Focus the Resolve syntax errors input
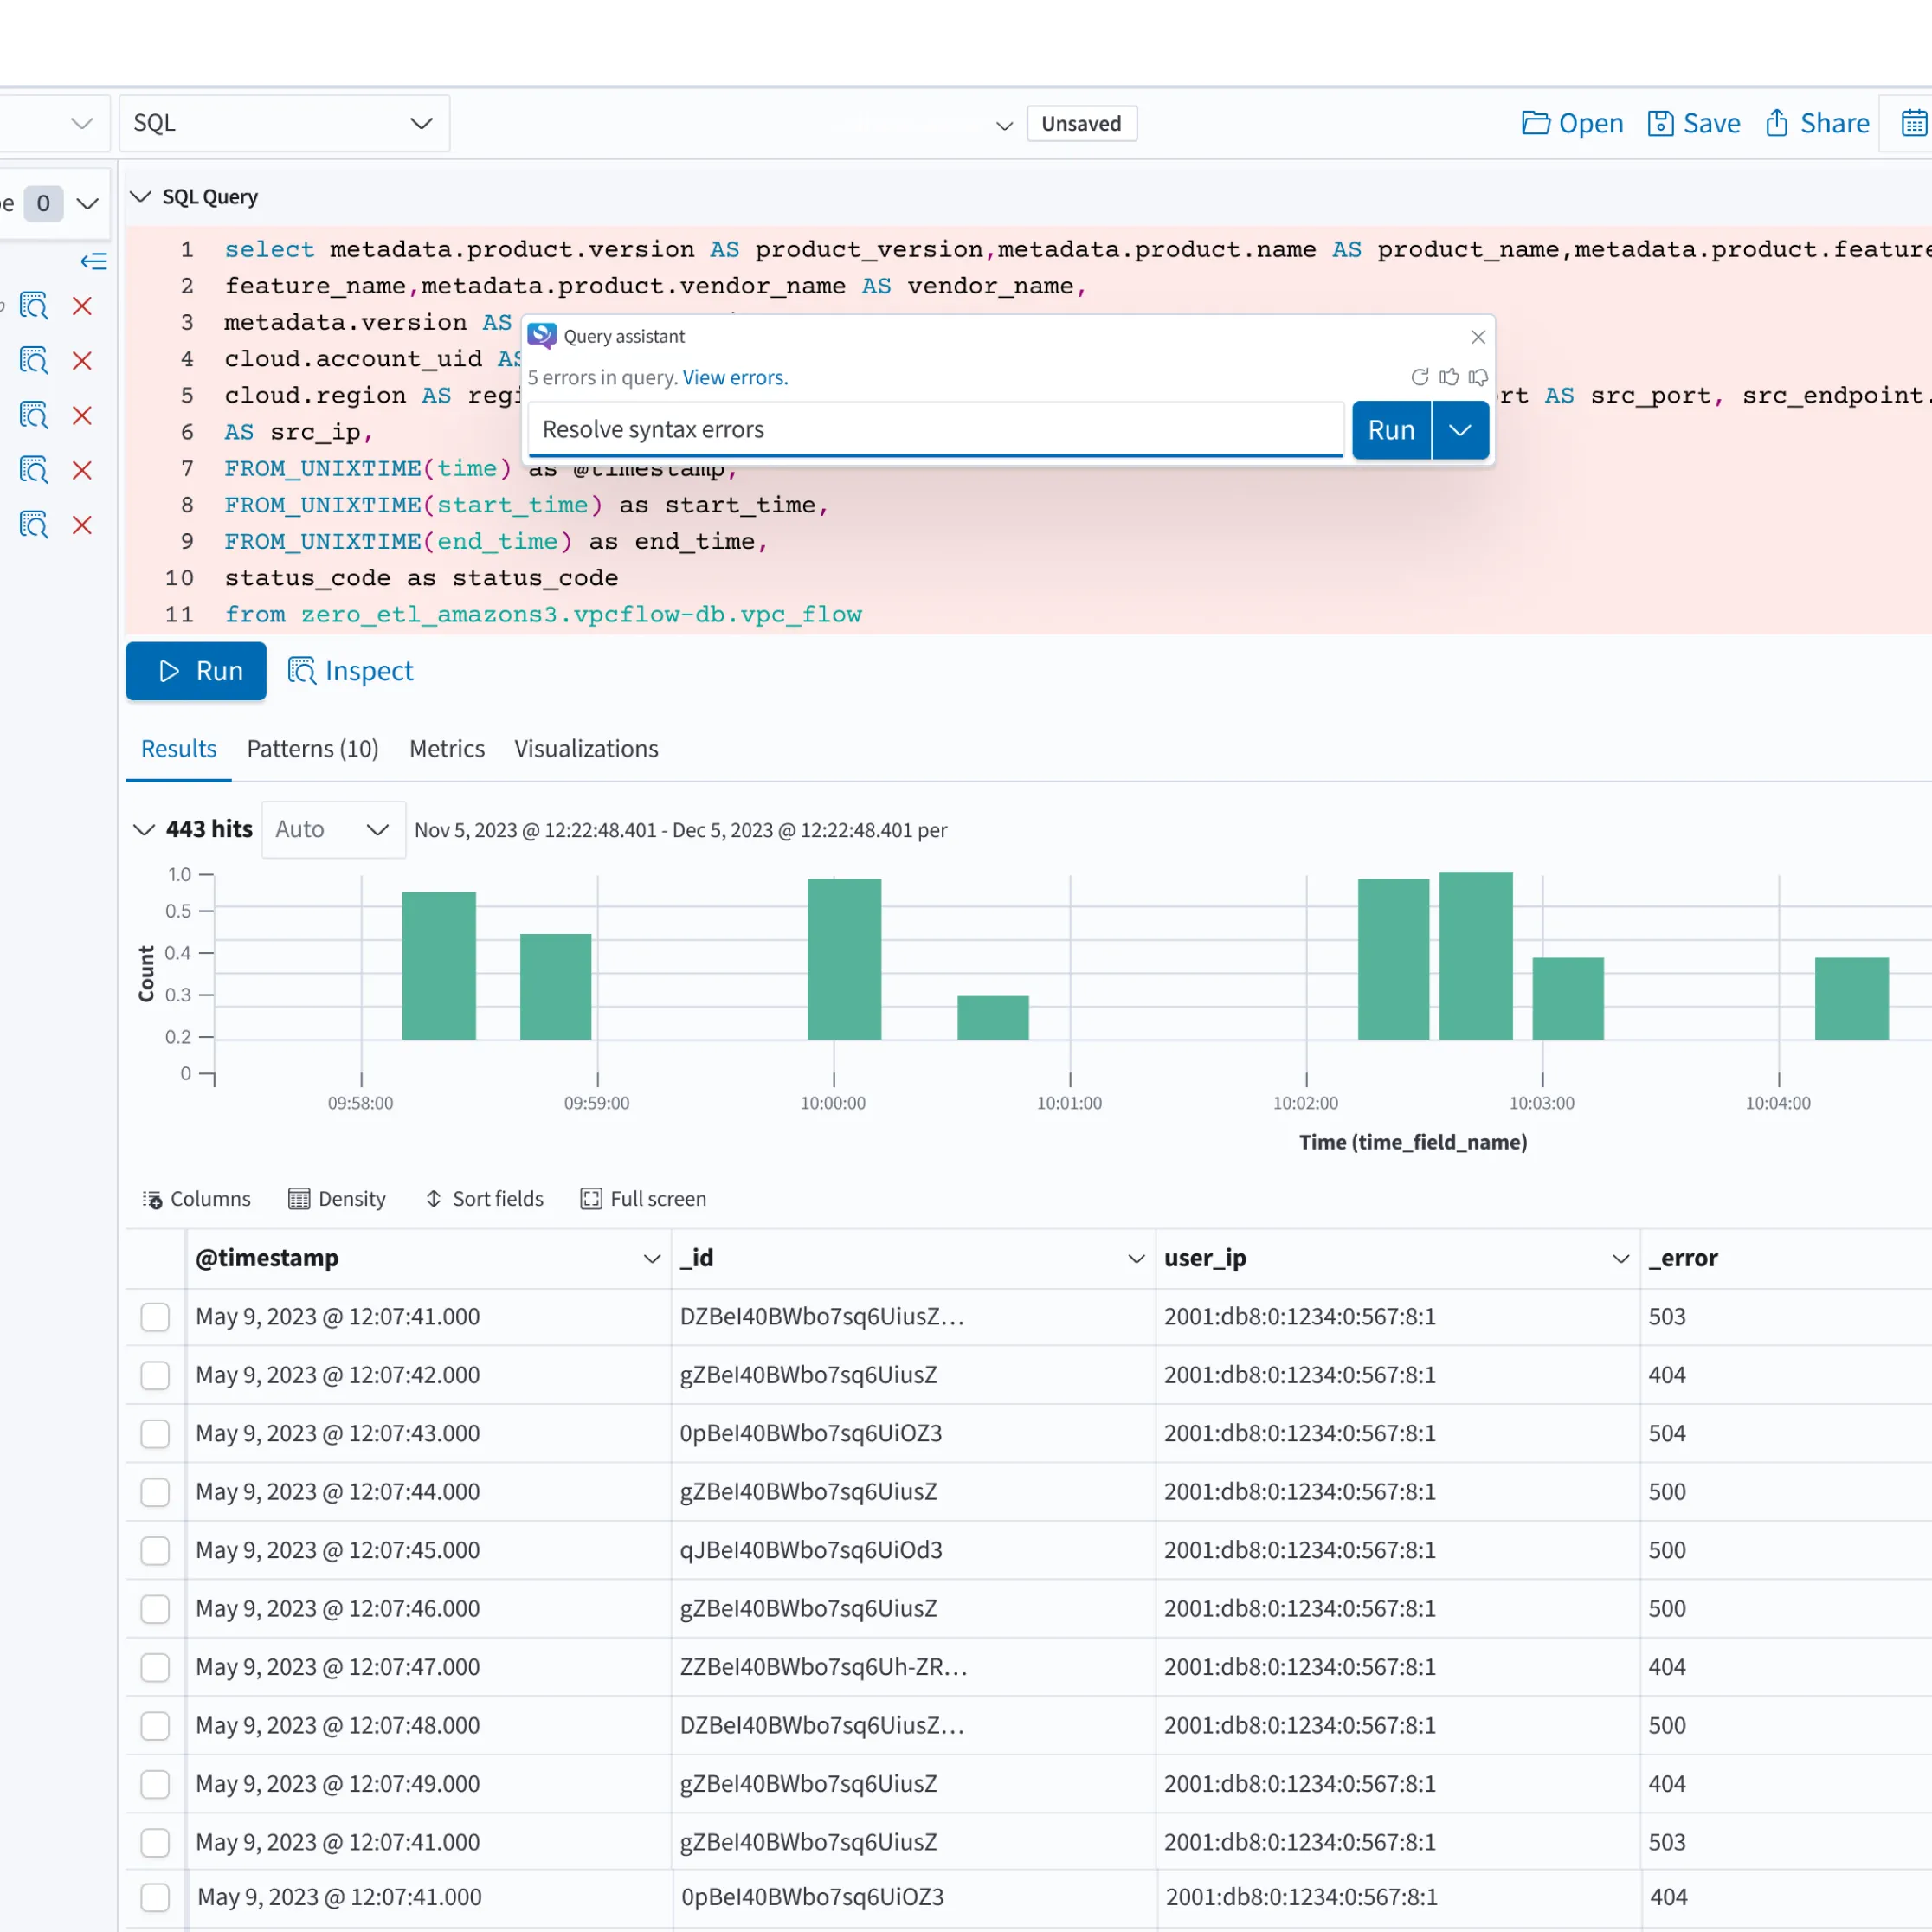 pyautogui.click(x=935, y=429)
